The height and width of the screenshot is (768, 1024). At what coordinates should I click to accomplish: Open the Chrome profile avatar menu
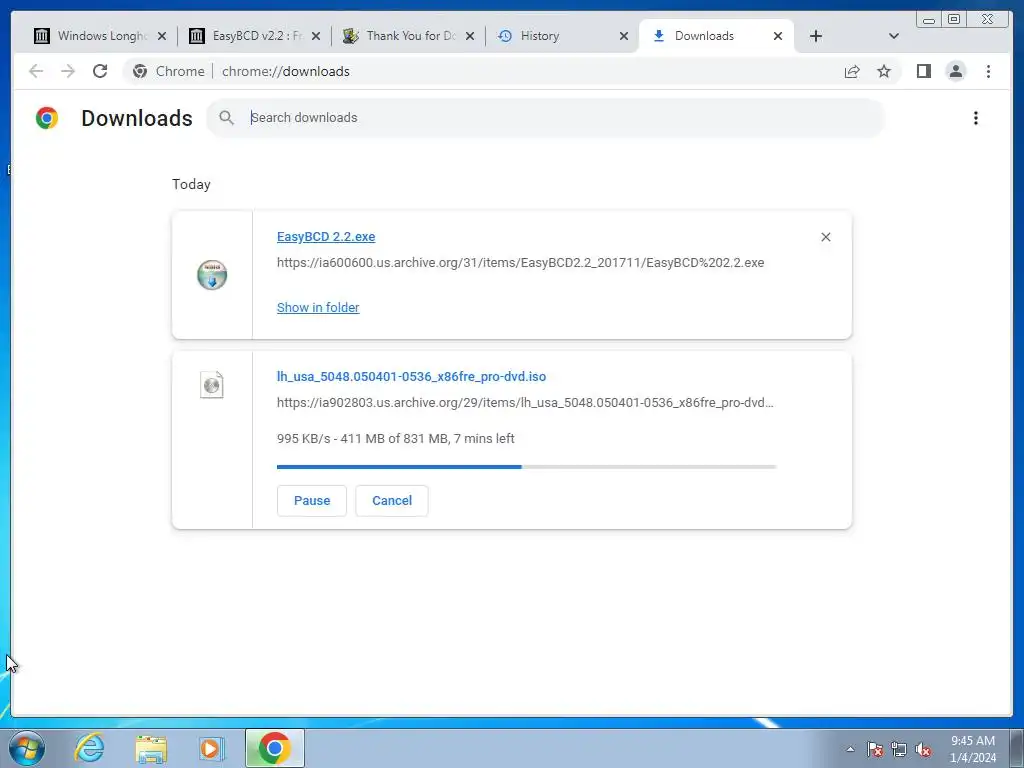(955, 71)
